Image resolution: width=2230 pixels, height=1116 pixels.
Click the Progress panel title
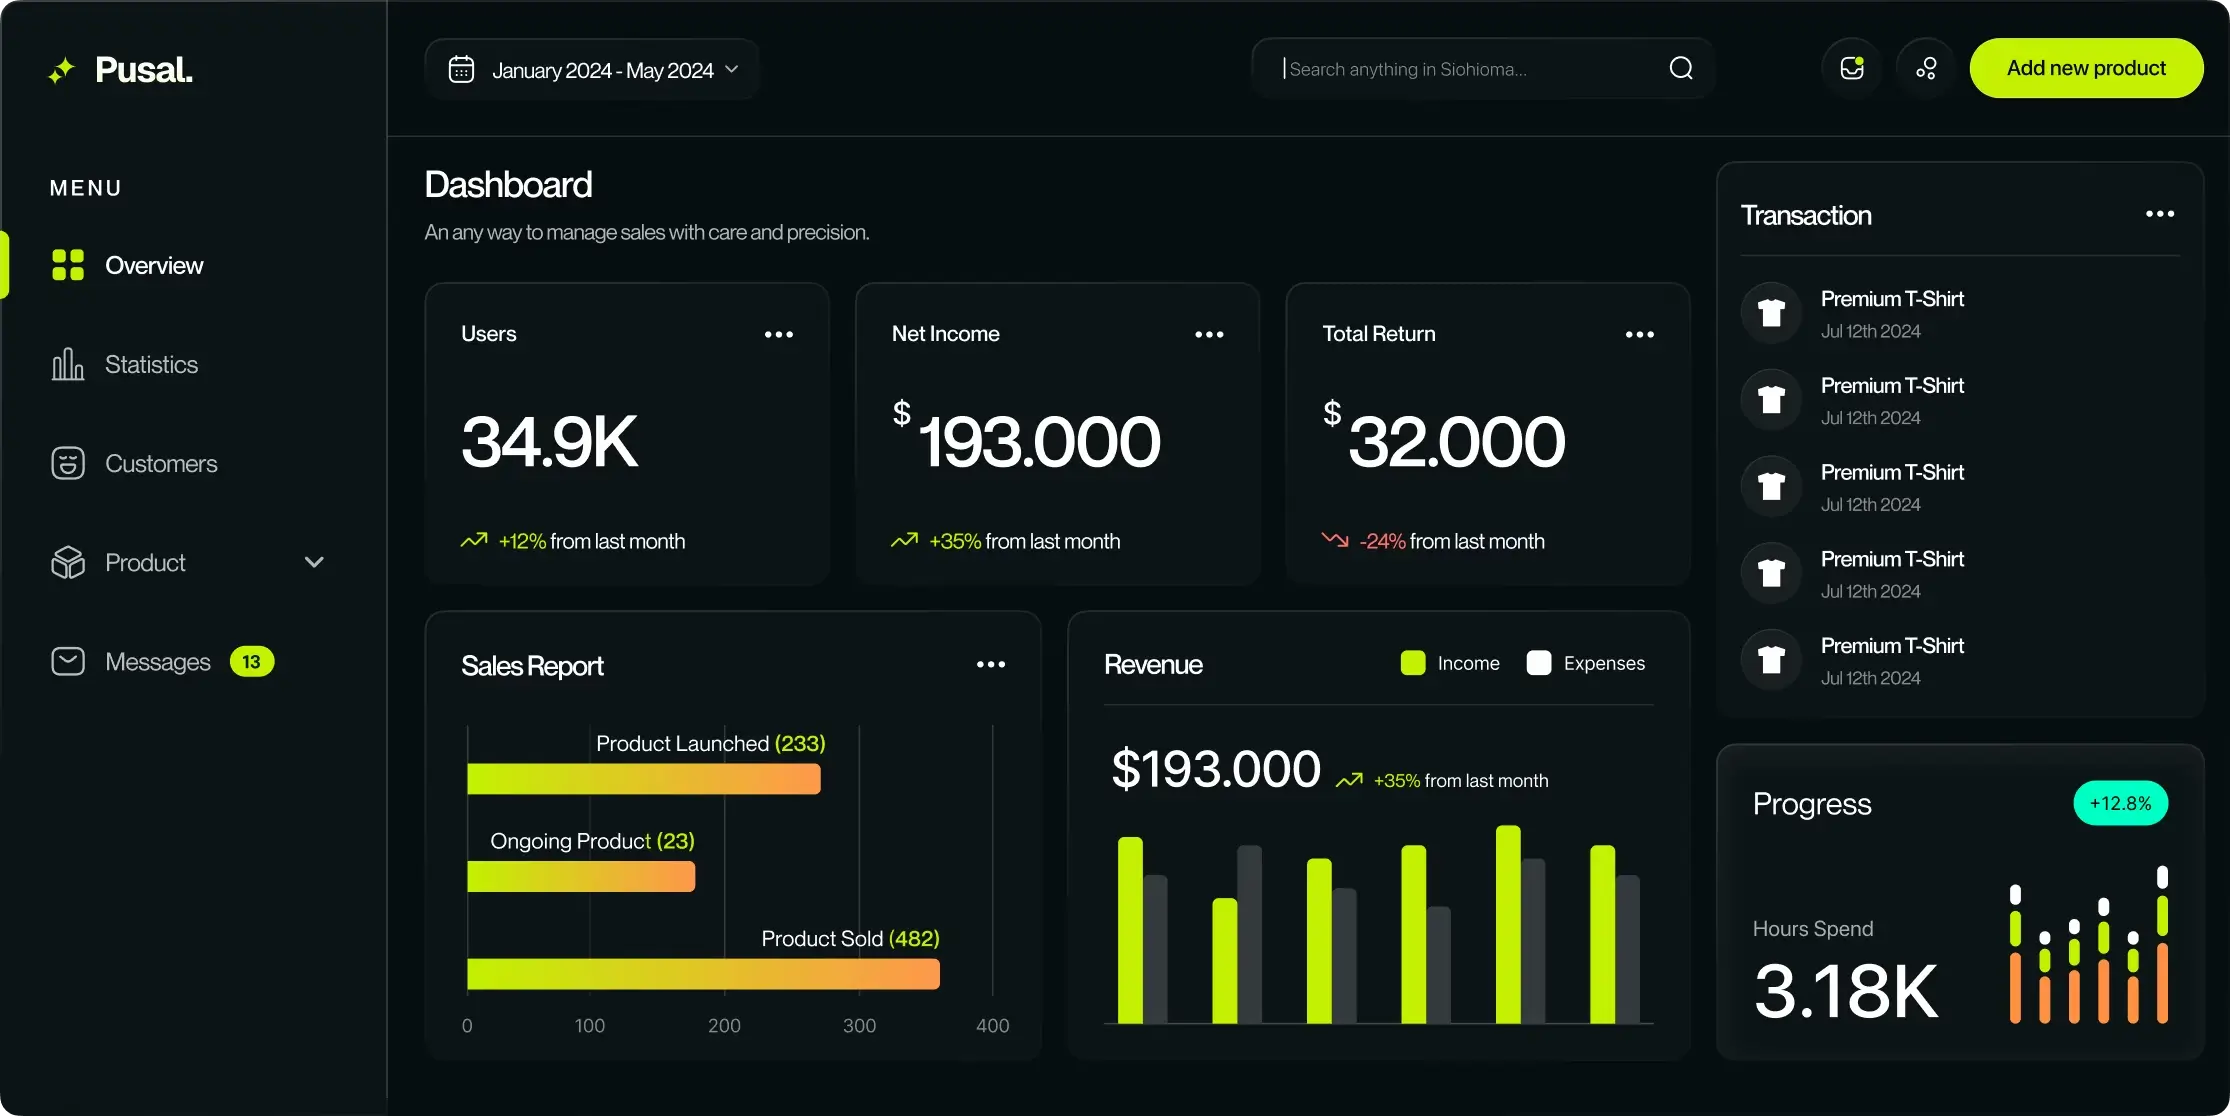click(x=1812, y=804)
